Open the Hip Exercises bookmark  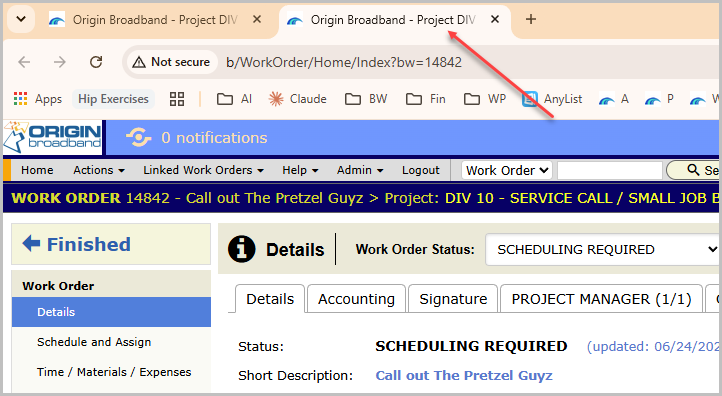(113, 99)
